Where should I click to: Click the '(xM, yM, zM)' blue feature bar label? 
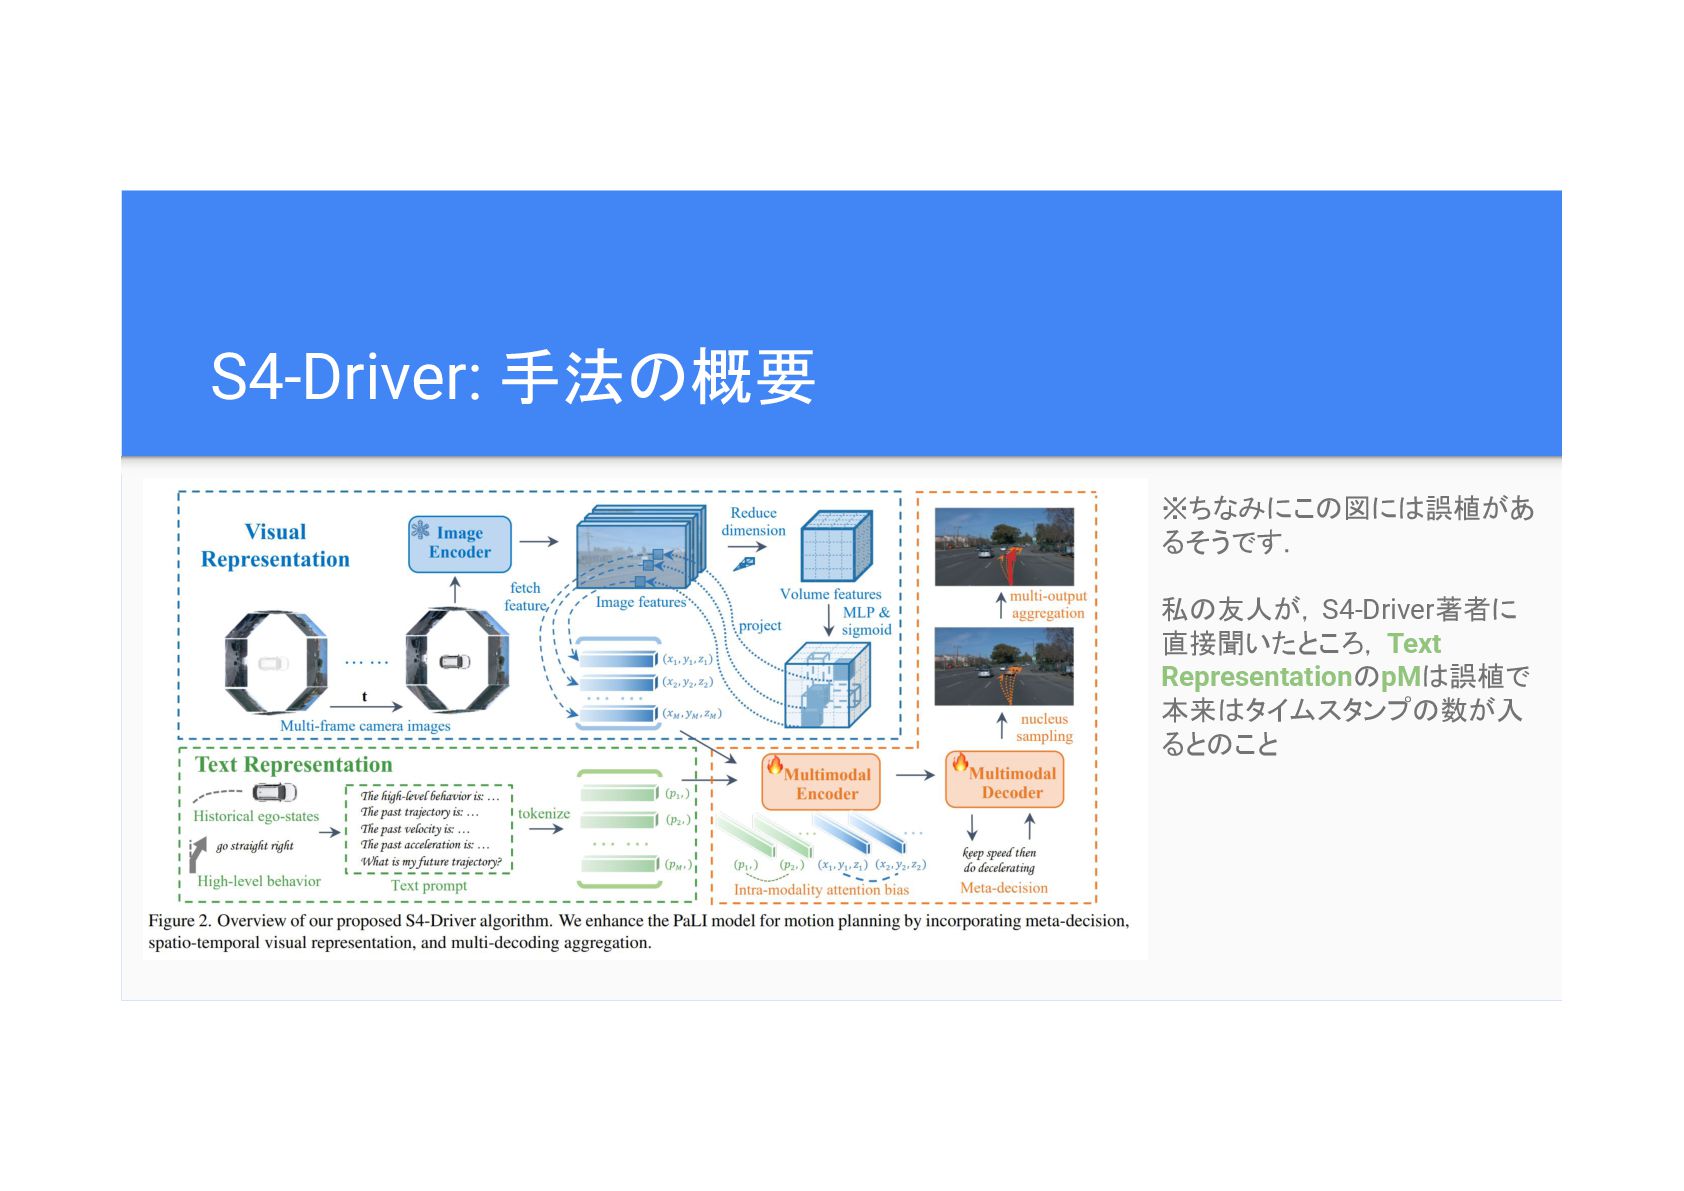(692, 713)
